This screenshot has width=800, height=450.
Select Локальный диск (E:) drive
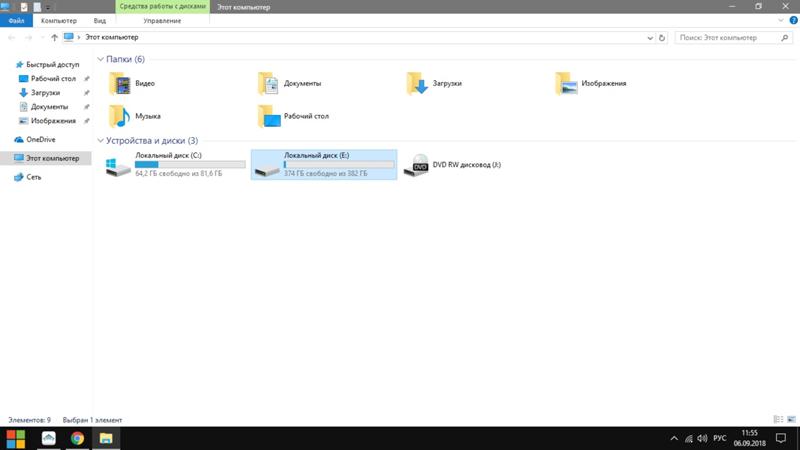pos(324,164)
